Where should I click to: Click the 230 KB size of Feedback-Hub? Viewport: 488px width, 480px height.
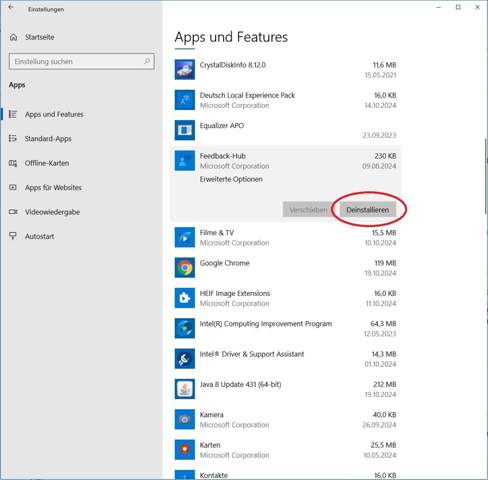385,156
